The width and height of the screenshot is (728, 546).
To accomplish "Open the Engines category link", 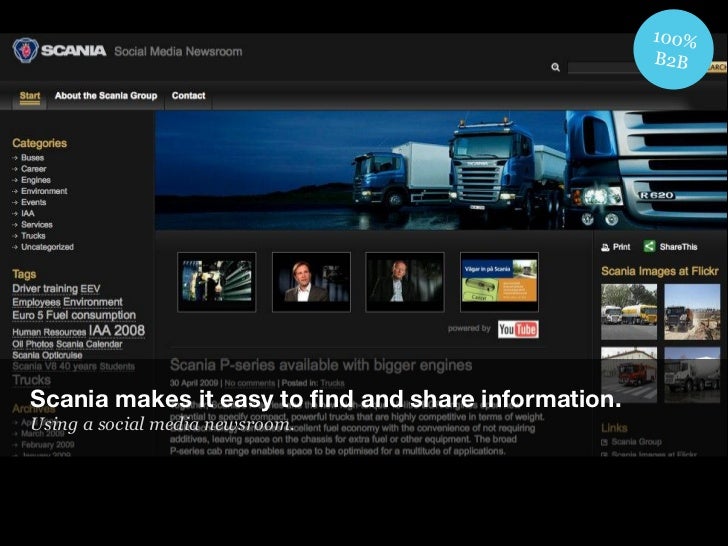I will click(x=35, y=180).
